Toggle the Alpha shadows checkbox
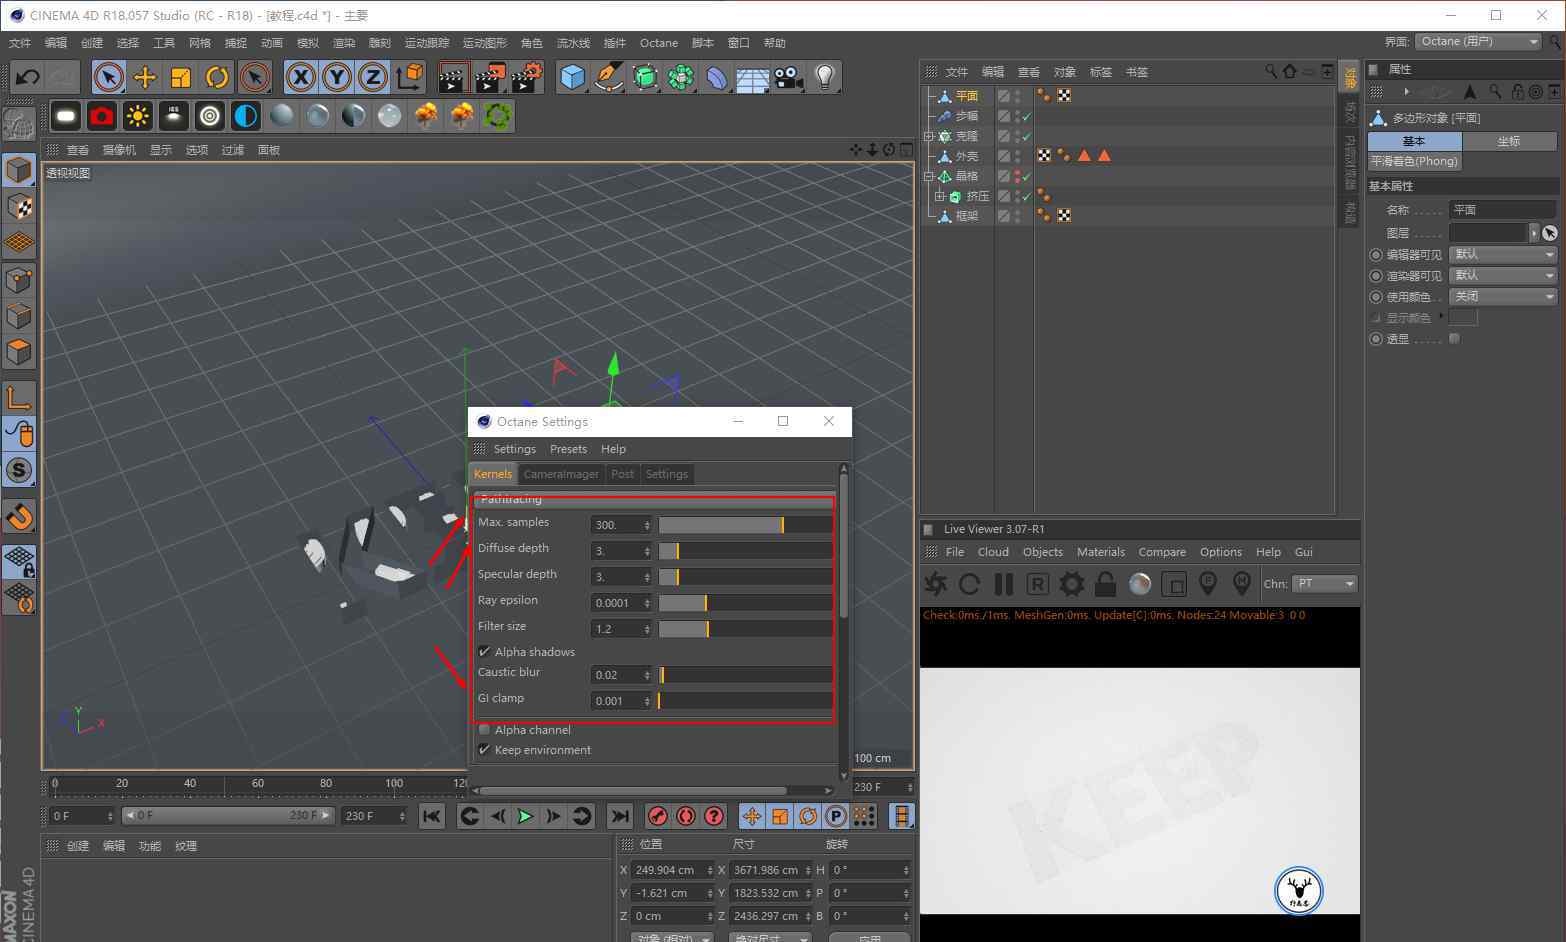 (485, 652)
